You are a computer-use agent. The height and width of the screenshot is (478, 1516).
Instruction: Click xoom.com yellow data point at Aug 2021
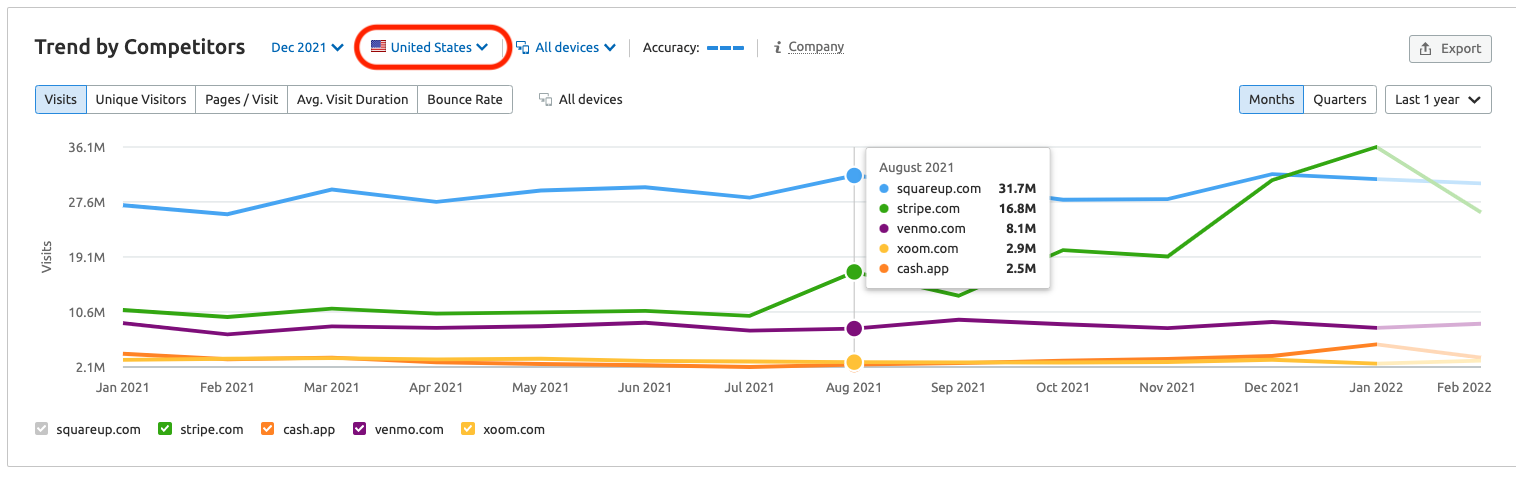click(x=854, y=362)
